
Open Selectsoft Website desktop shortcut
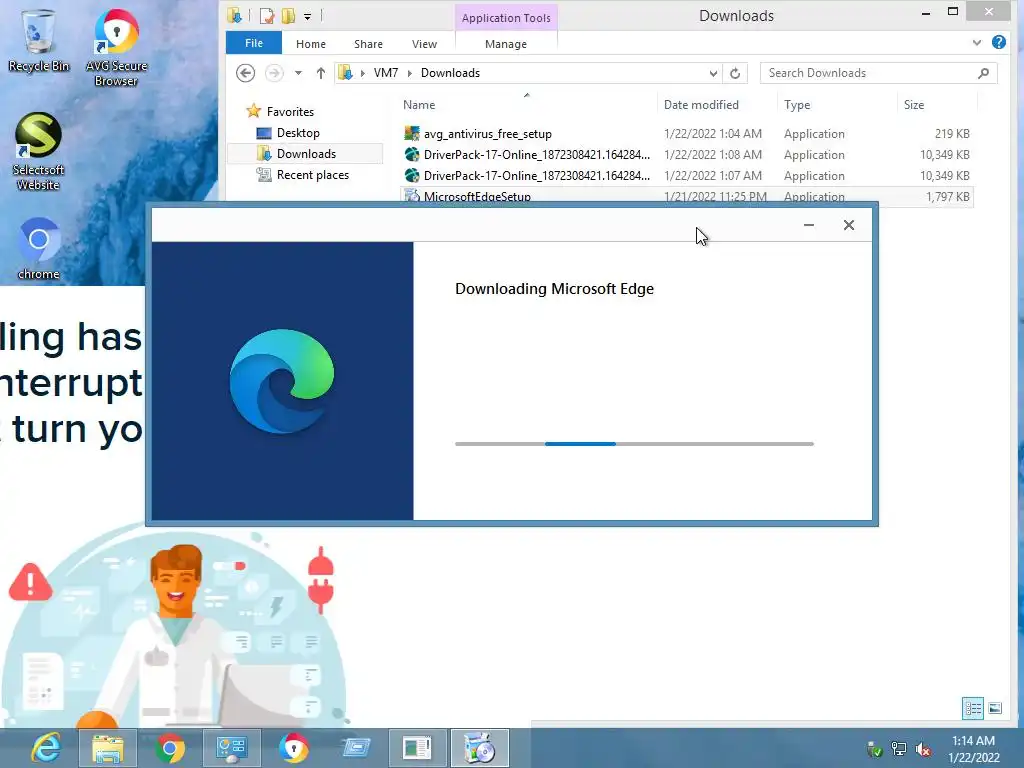tap(38, 152)
